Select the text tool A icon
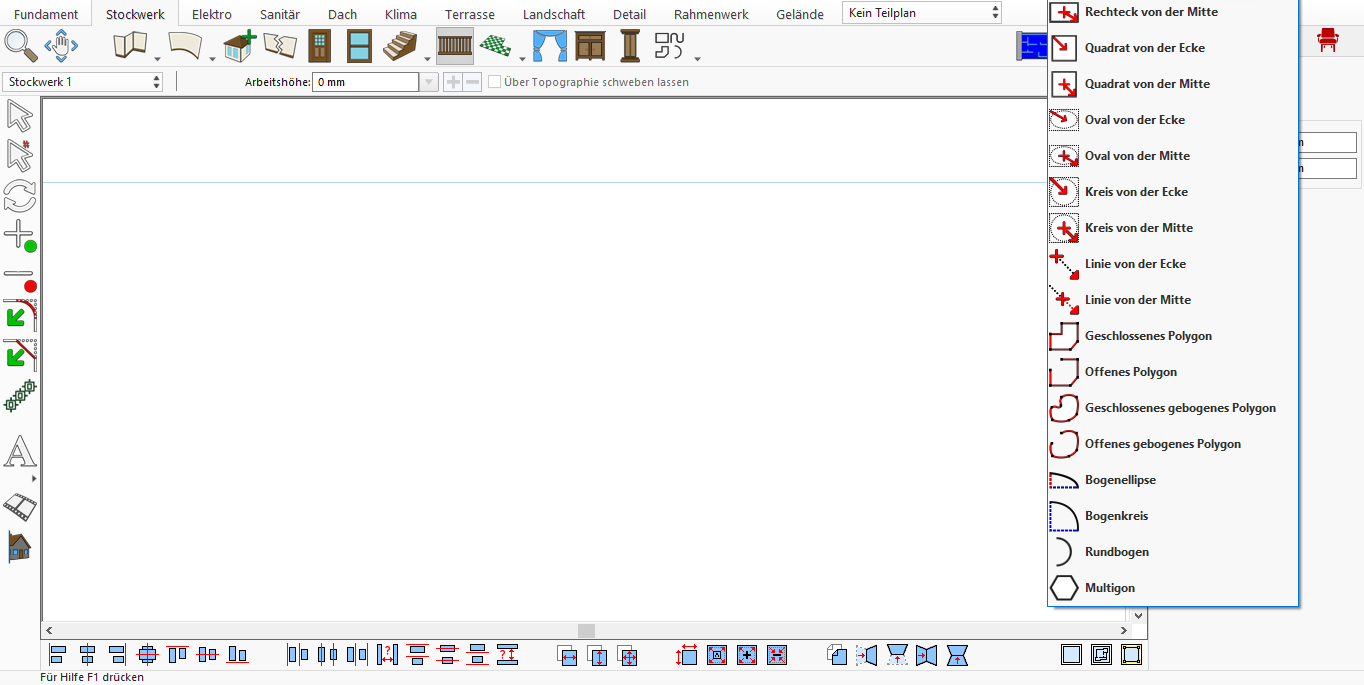The height and width of the screenshot is (685, 1364). click(20, 451)
